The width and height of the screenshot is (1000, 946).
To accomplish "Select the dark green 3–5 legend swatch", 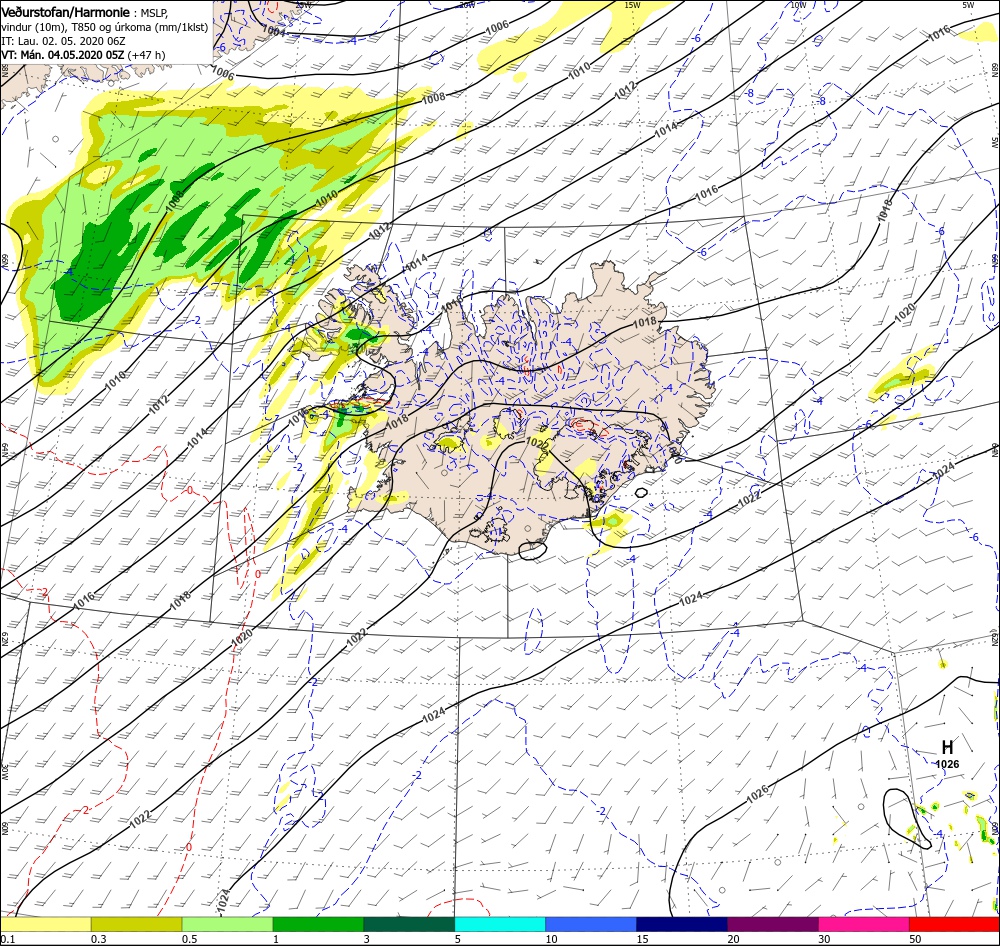I will click(409, 924).
